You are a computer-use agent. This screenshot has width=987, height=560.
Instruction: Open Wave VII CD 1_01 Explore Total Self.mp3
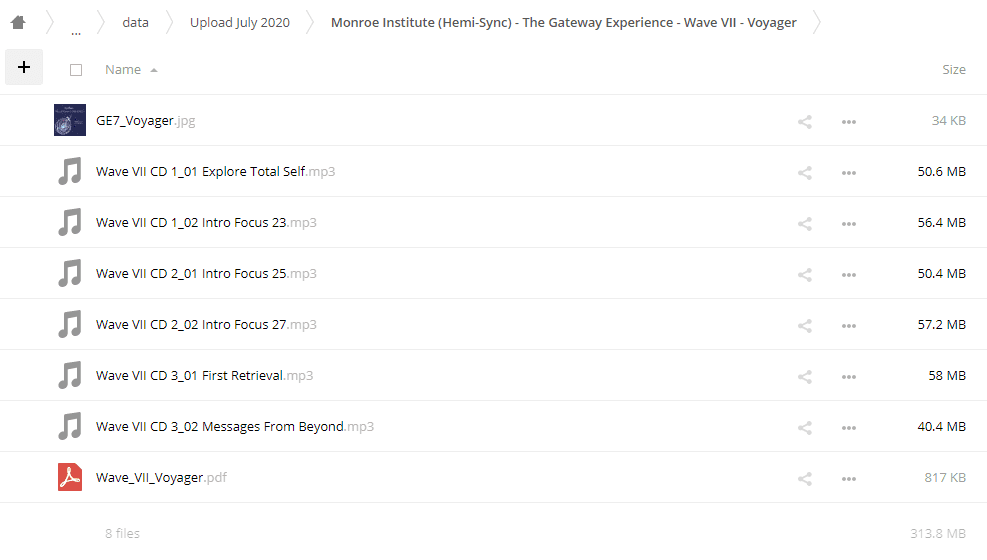215,172
